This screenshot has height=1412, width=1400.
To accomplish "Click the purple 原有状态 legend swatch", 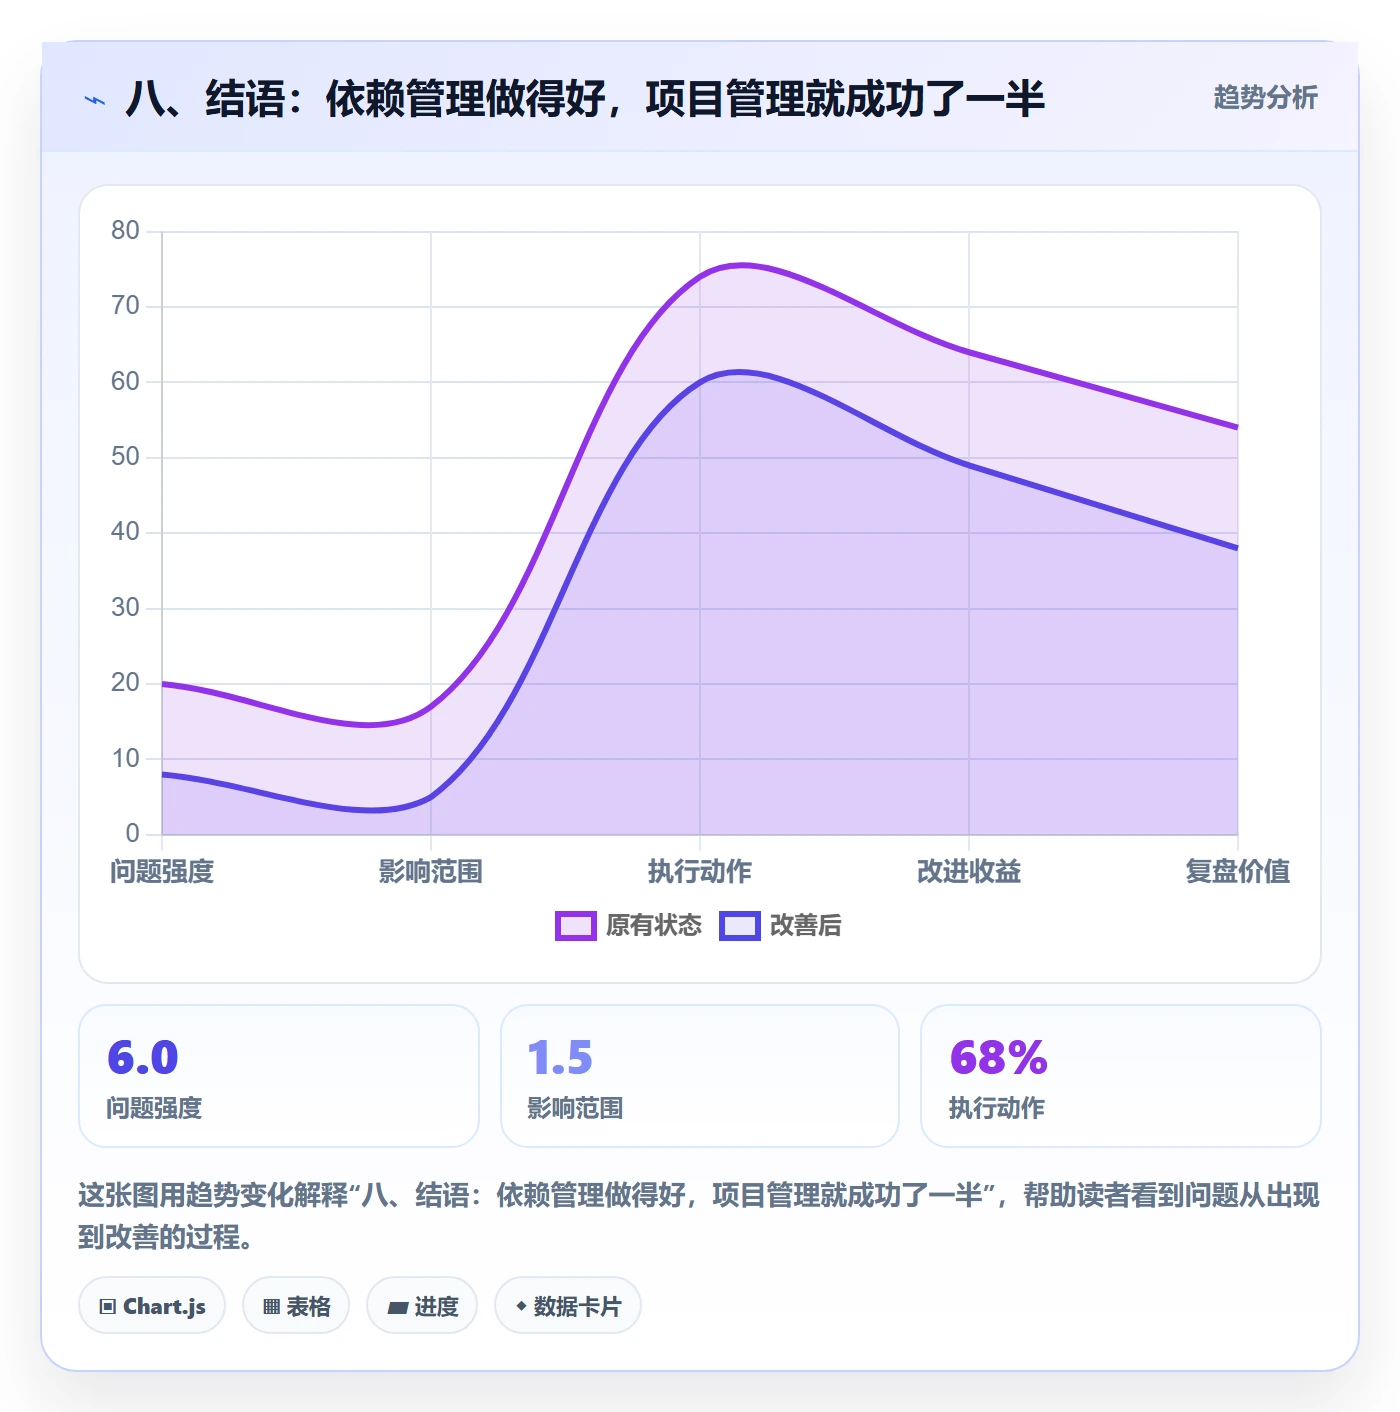I will (576, 926).
